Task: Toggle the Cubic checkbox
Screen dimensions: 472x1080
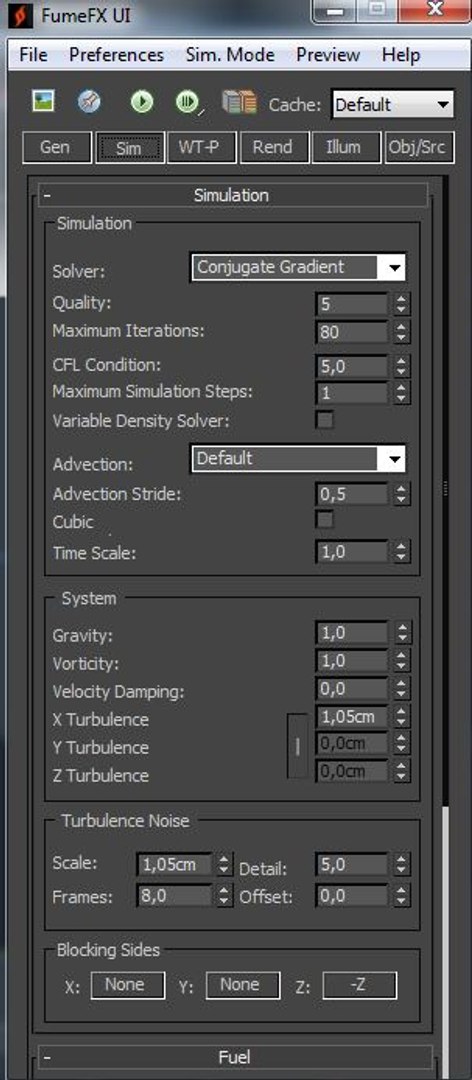Action: point(325,519)
